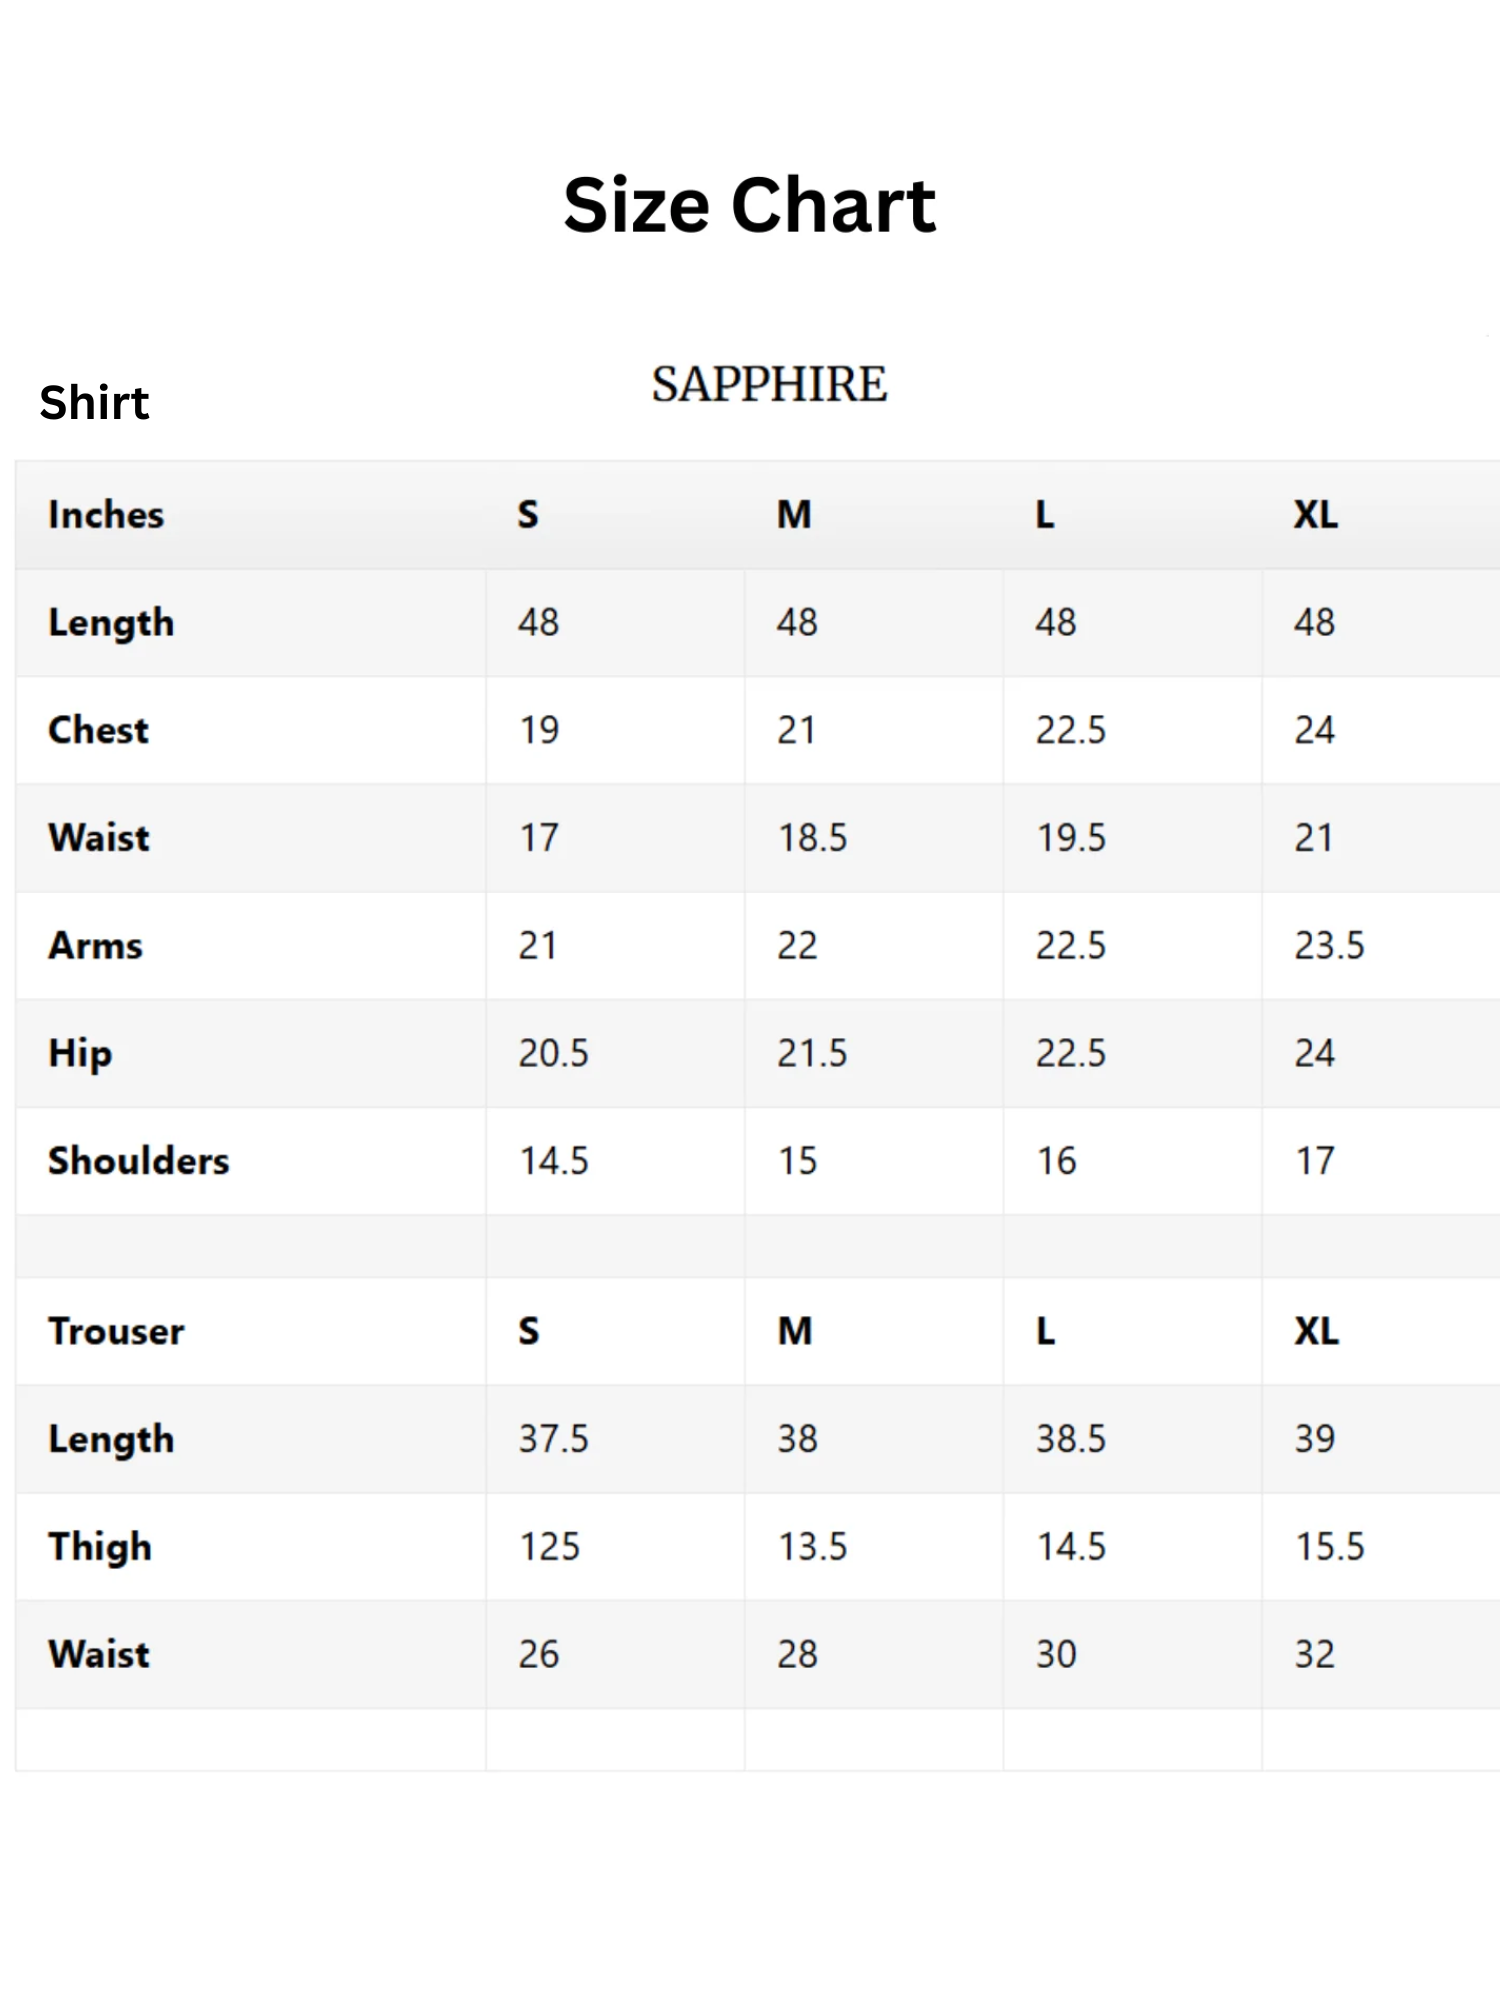Click the SAPPHIRE brand title
This screenshot has height=2000, width=1500.
pos(769,384)
